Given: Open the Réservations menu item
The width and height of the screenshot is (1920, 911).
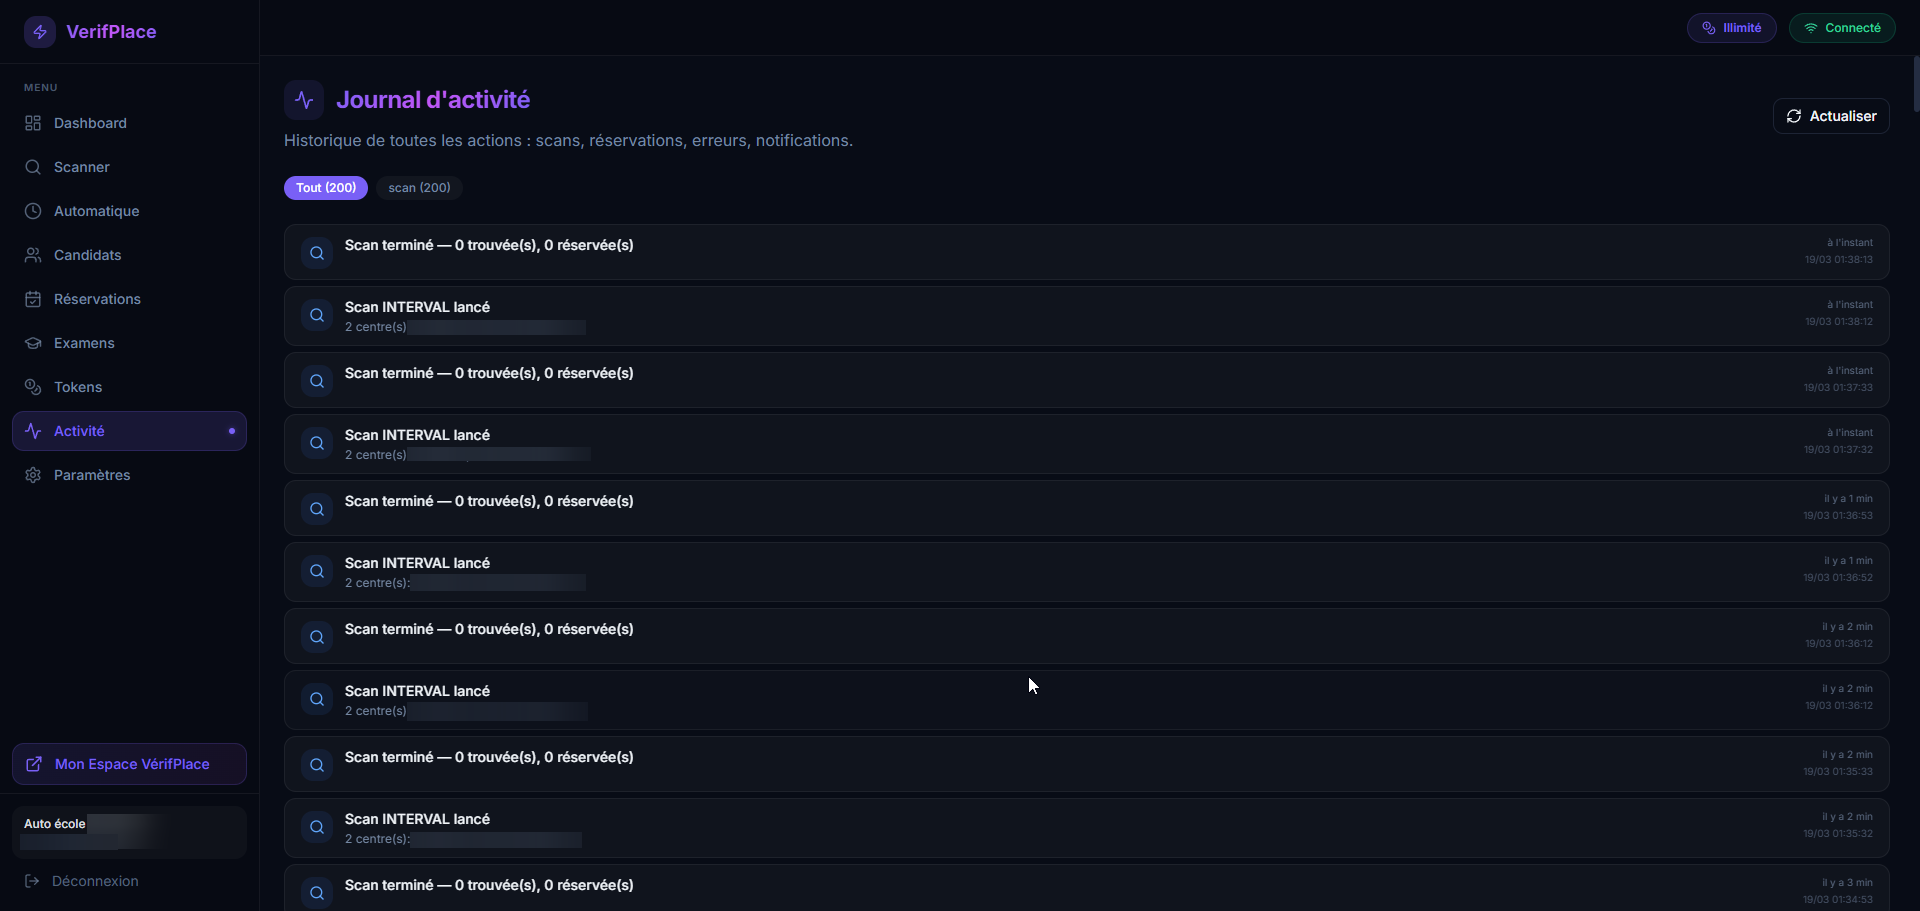Looking at the screenshot, I should coord(97,299).
